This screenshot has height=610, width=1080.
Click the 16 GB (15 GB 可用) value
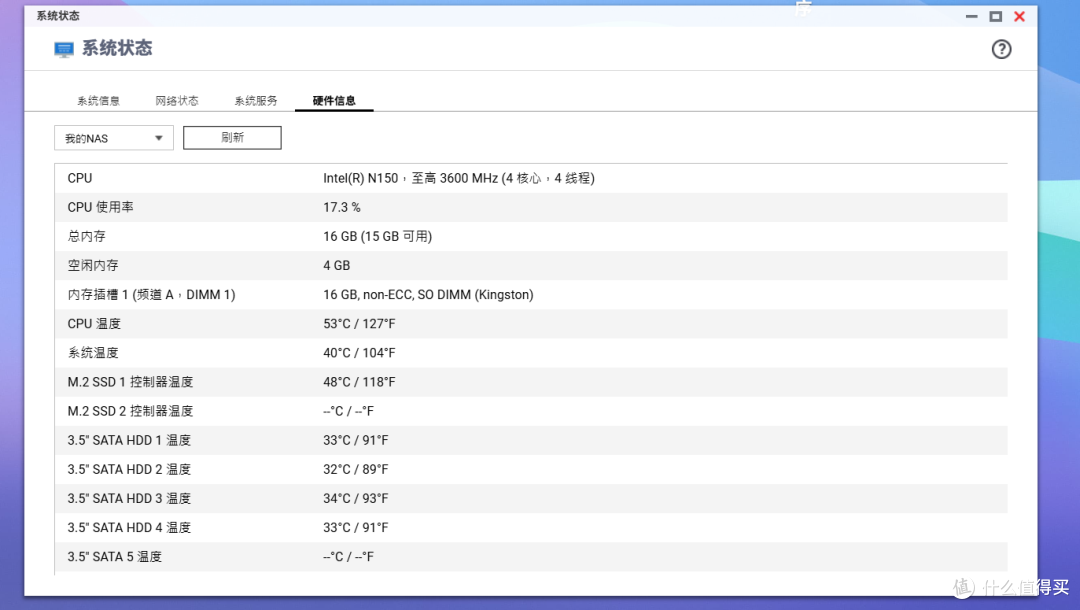pyautogui.click(x=377, y=236)
